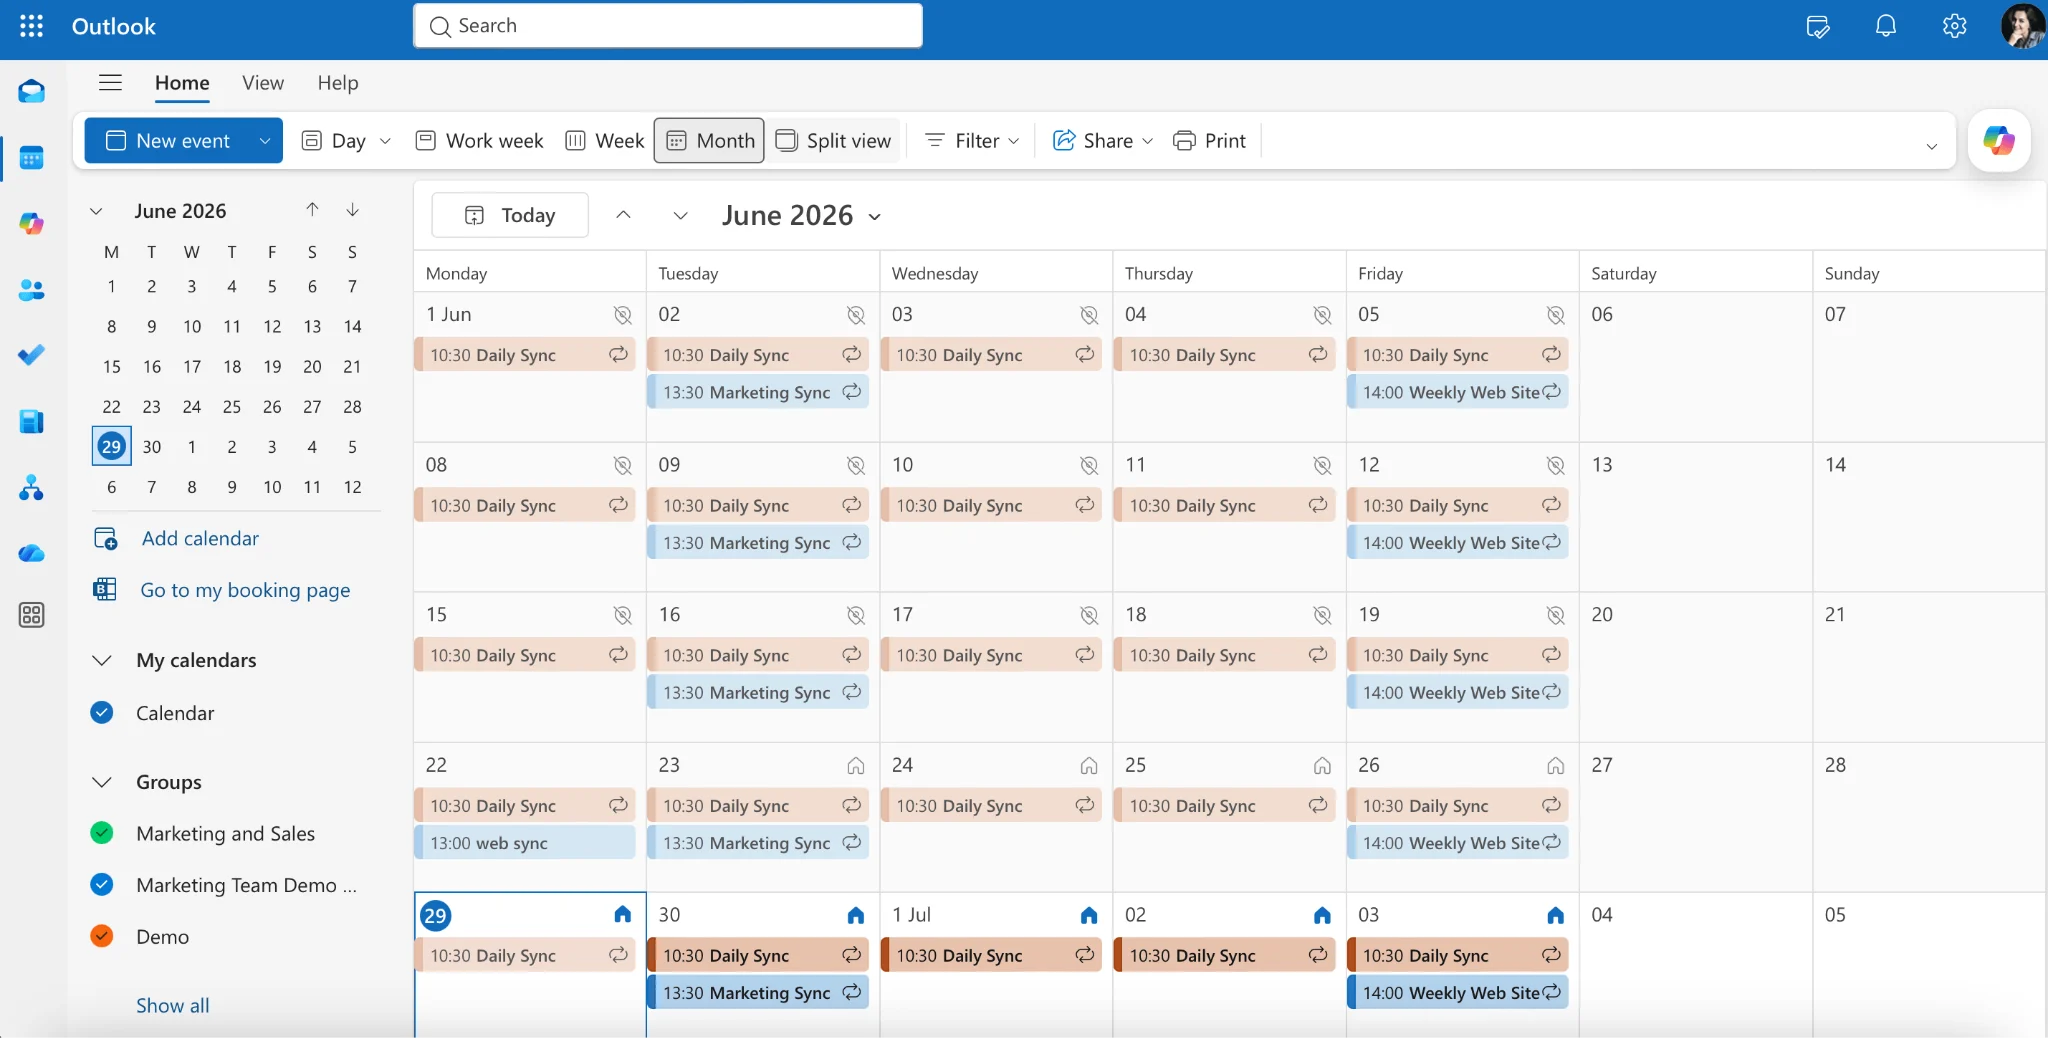This screenshot has width=2048, height=1038.
Task: Click the down chevron before June 2026 title
Action: (680, 215)
